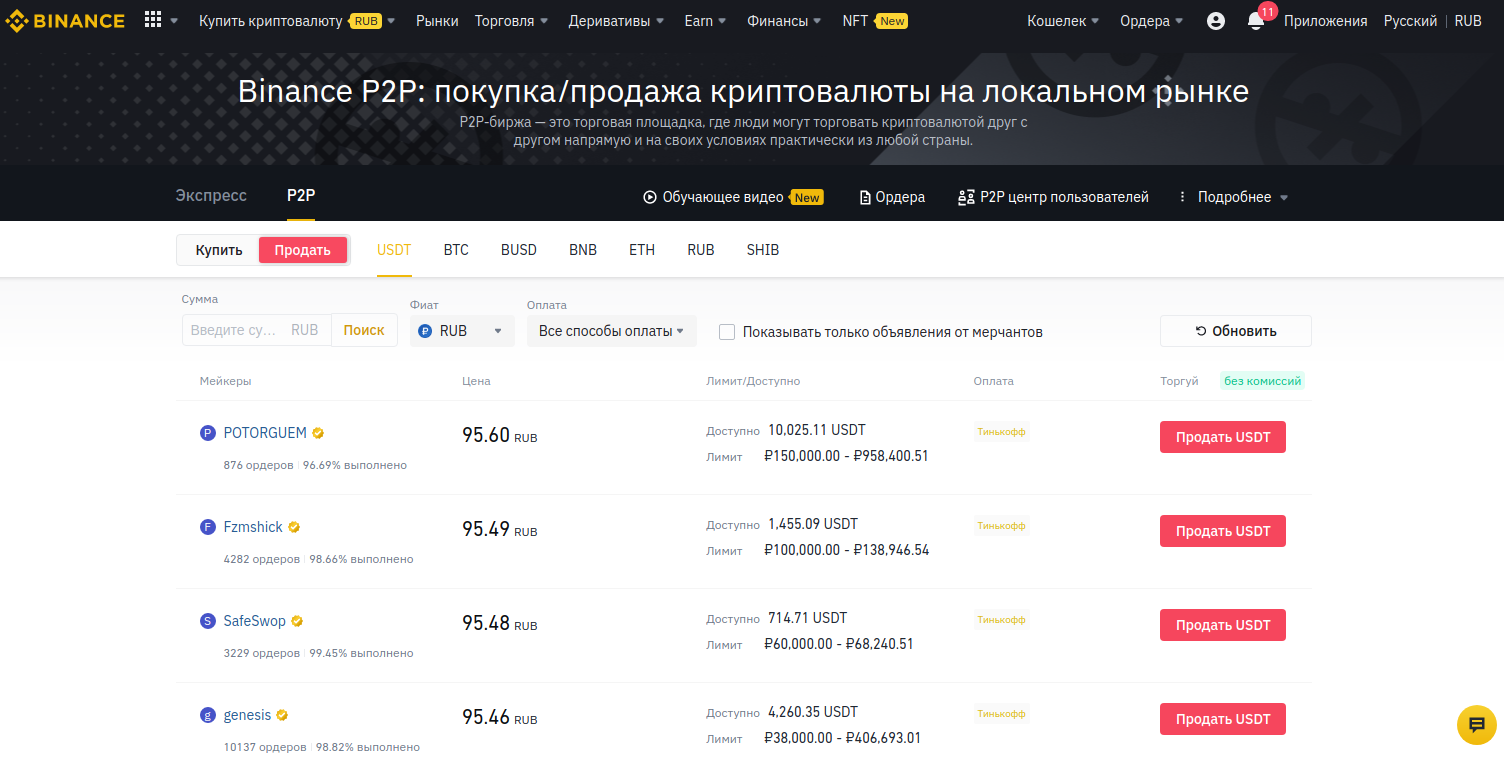Image resolution: width=1504 pixels, height=761 pixels.
Task: Select the RUB asset tab
Action: 701,250
